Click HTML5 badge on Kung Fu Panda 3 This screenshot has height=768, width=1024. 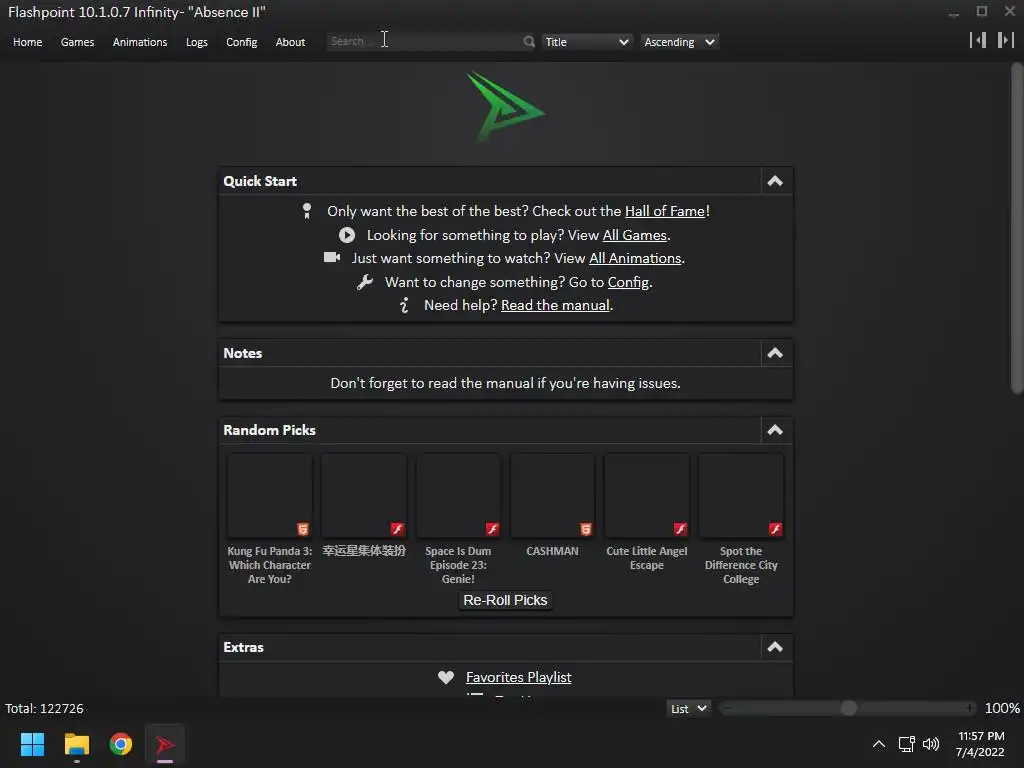click(x=303, y=529)
